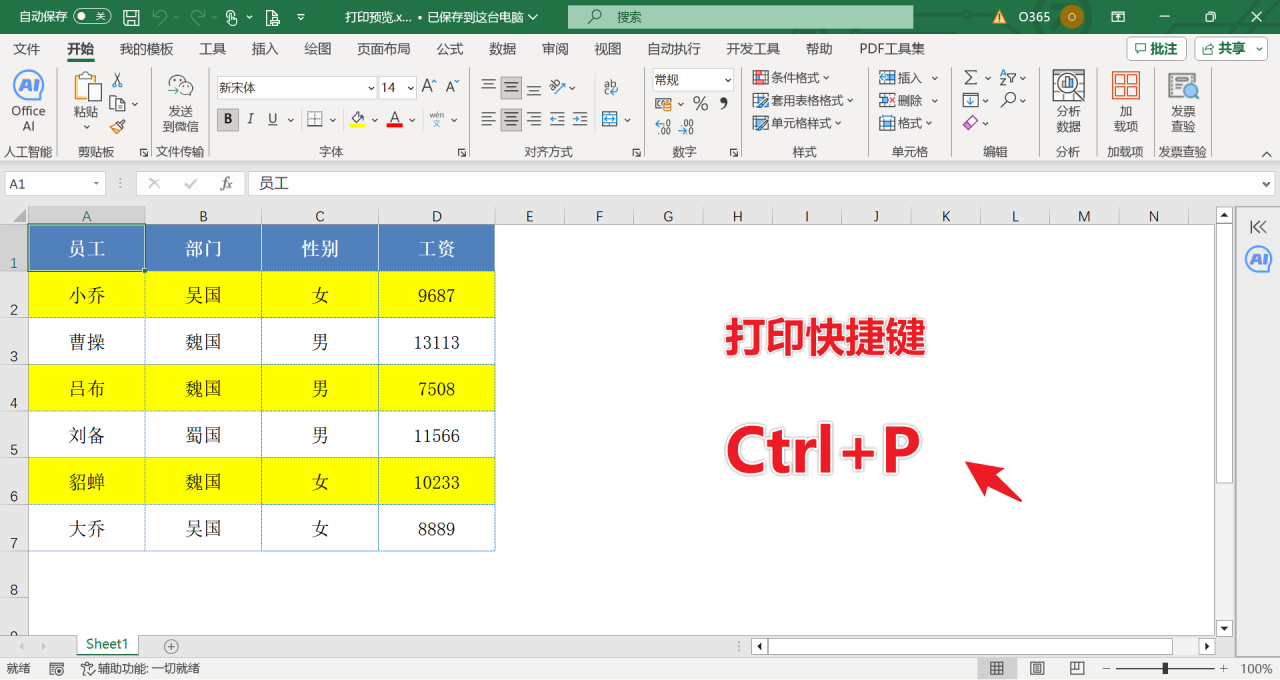This screenshot has height=680, width=1280.
Task: Click the AutoSum sigma icon
Action: tap(970, 78)
